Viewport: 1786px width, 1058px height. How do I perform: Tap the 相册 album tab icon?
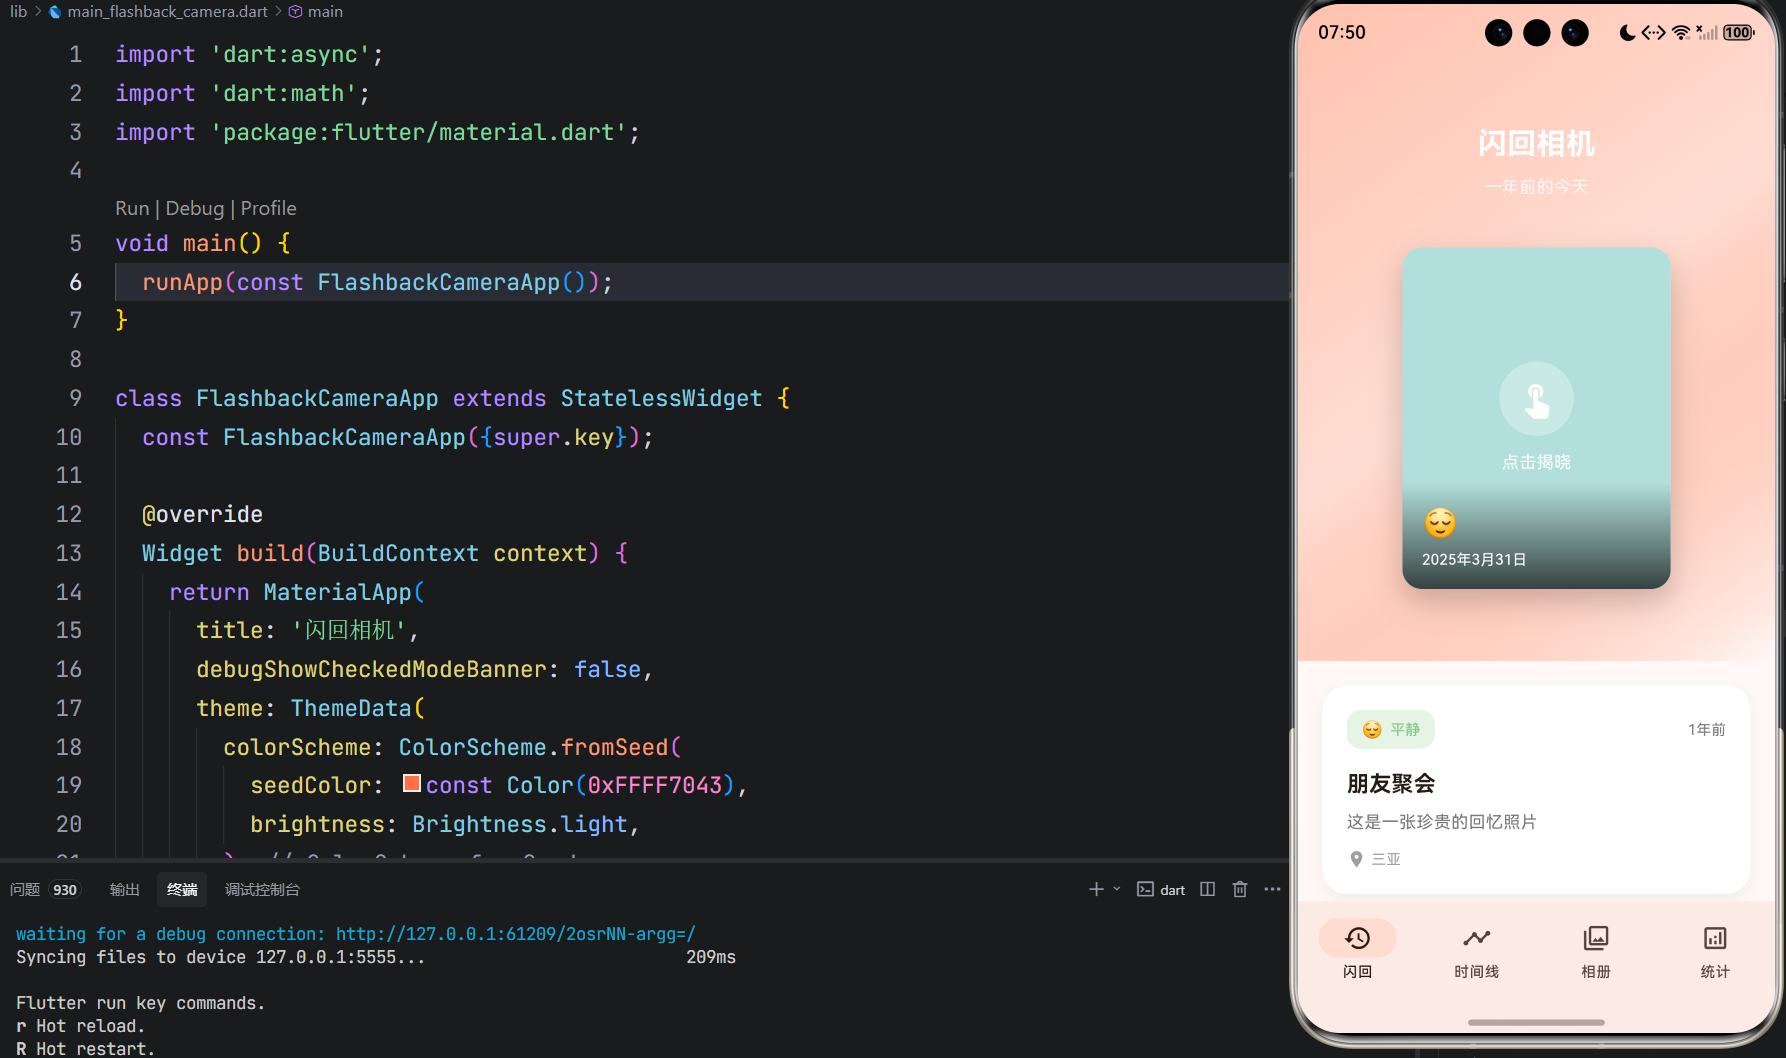[1596, 938]
